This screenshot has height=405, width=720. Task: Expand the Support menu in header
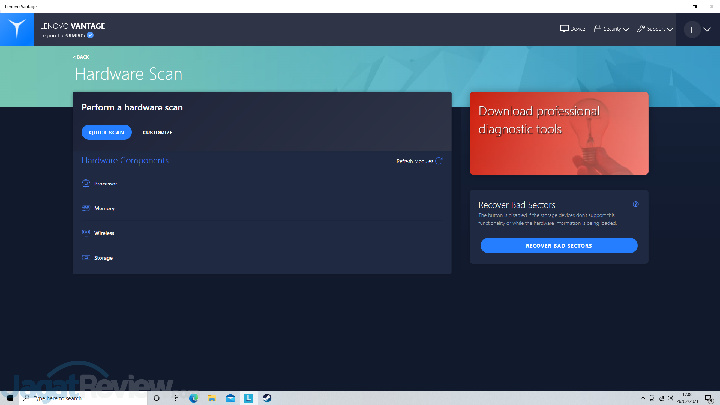(x=653, y=29)
